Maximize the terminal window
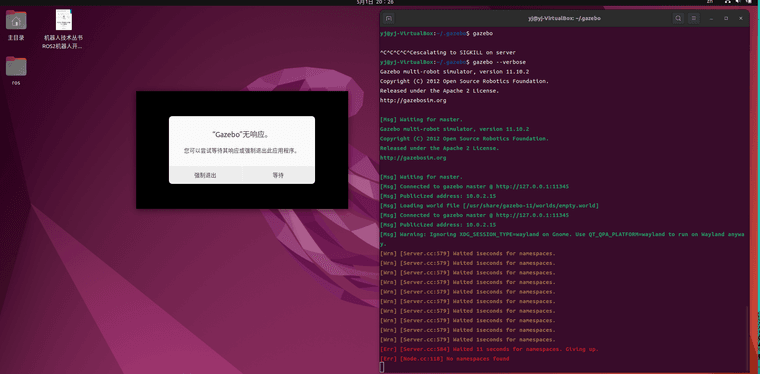The image size is (760, 374). 726,18
